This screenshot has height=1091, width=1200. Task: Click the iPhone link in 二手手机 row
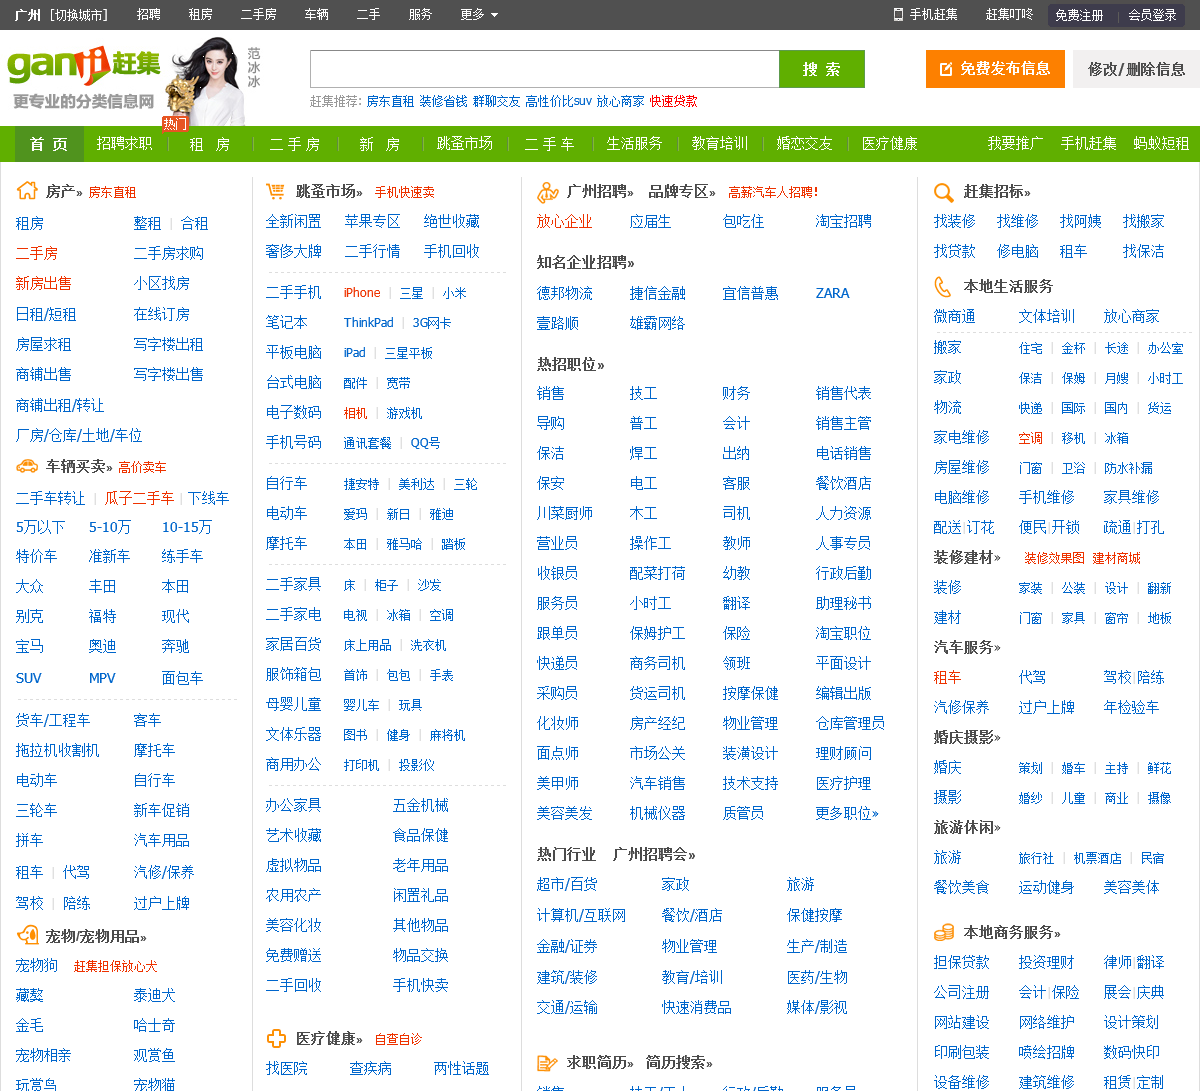click(x=362, y=293)
